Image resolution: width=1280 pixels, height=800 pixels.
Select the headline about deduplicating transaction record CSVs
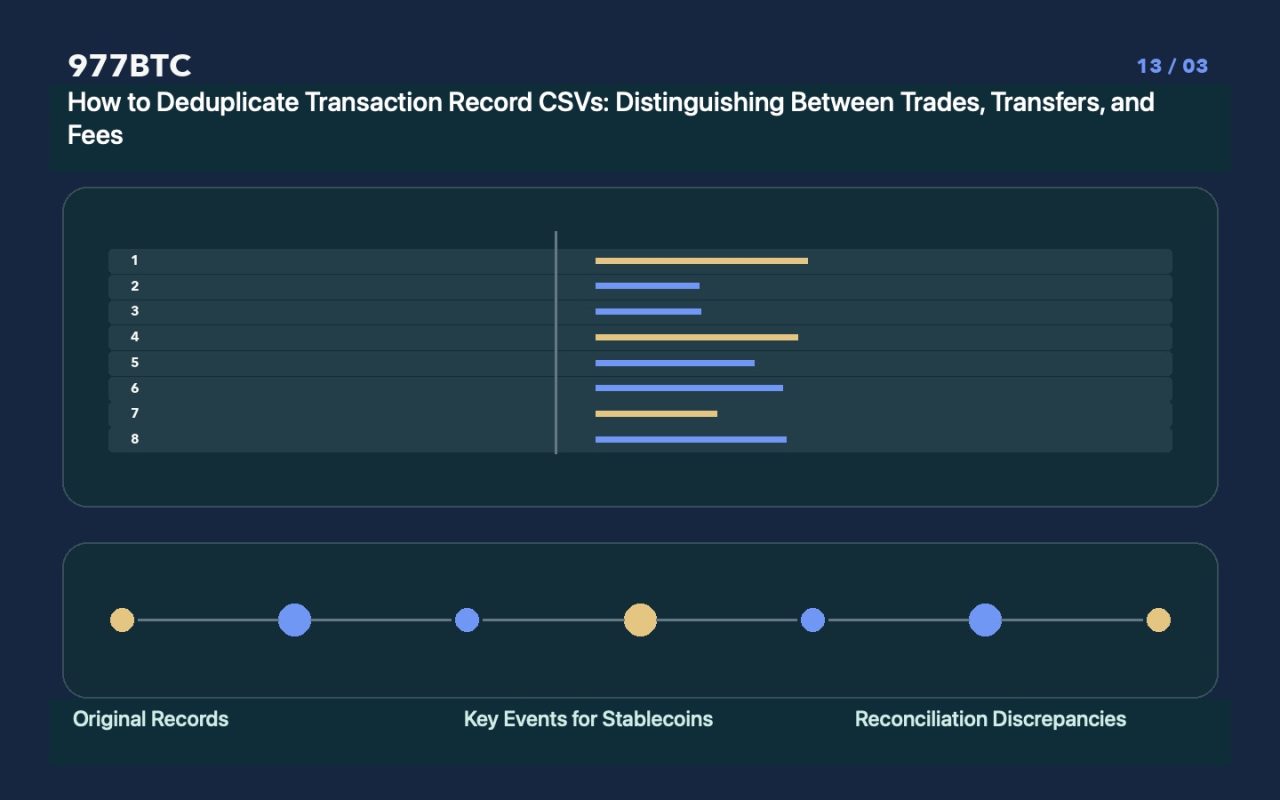coord(611,118)
